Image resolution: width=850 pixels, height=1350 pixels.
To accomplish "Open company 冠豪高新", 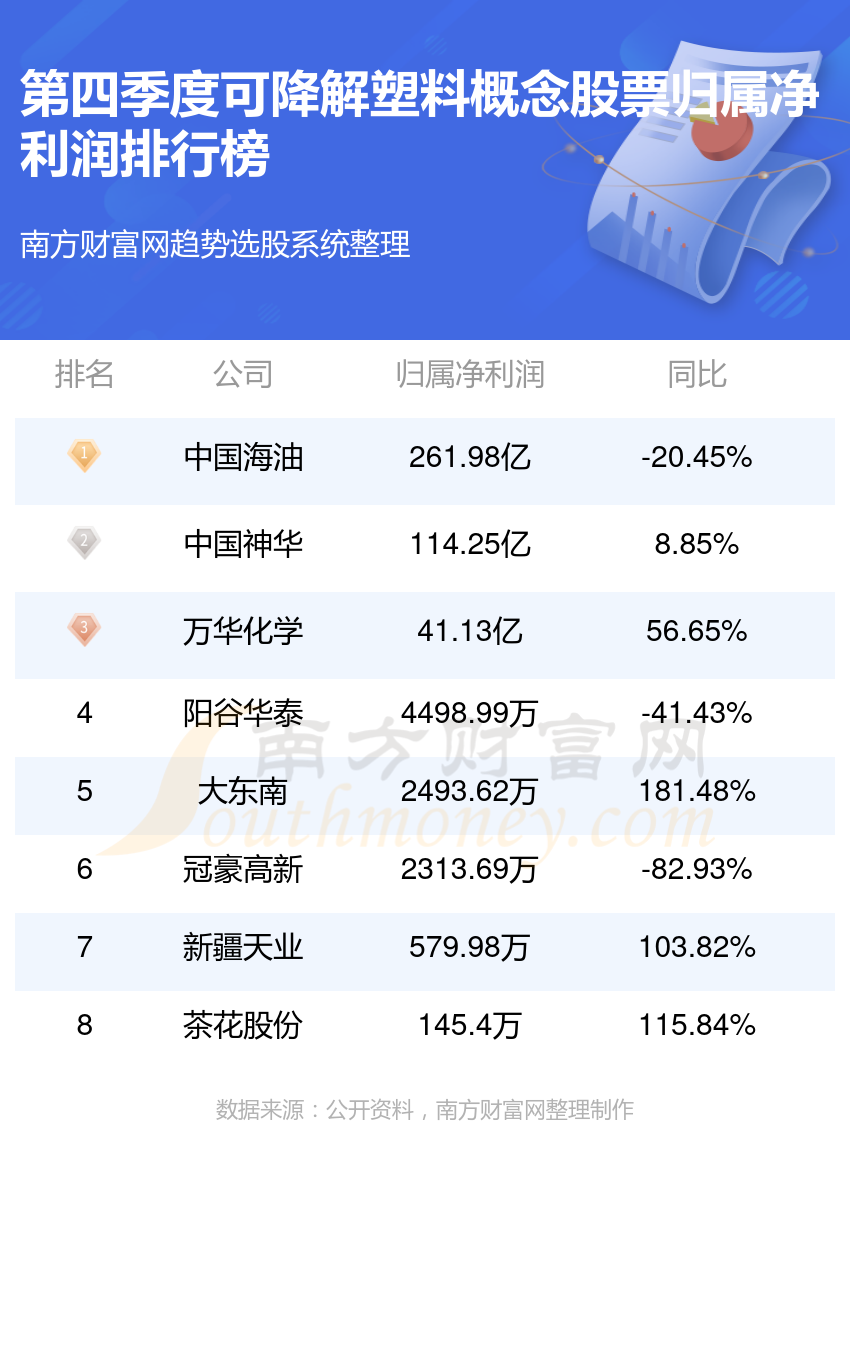I will pos(243,869).
